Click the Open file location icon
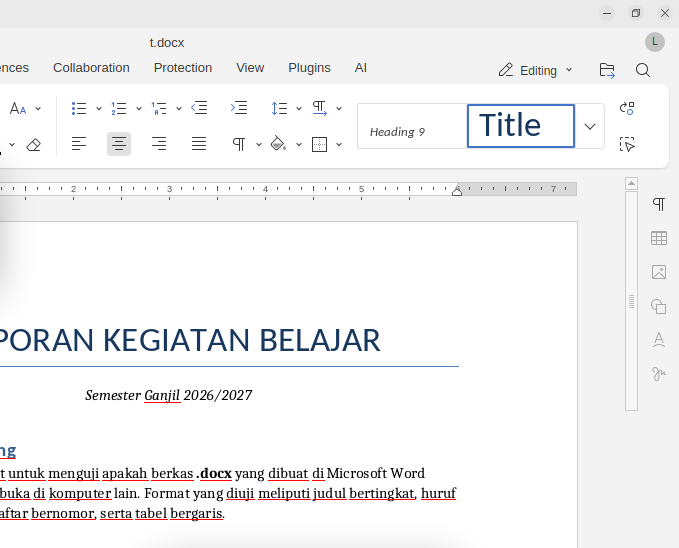This screenshot has width=679, height=548. (607, 70)
